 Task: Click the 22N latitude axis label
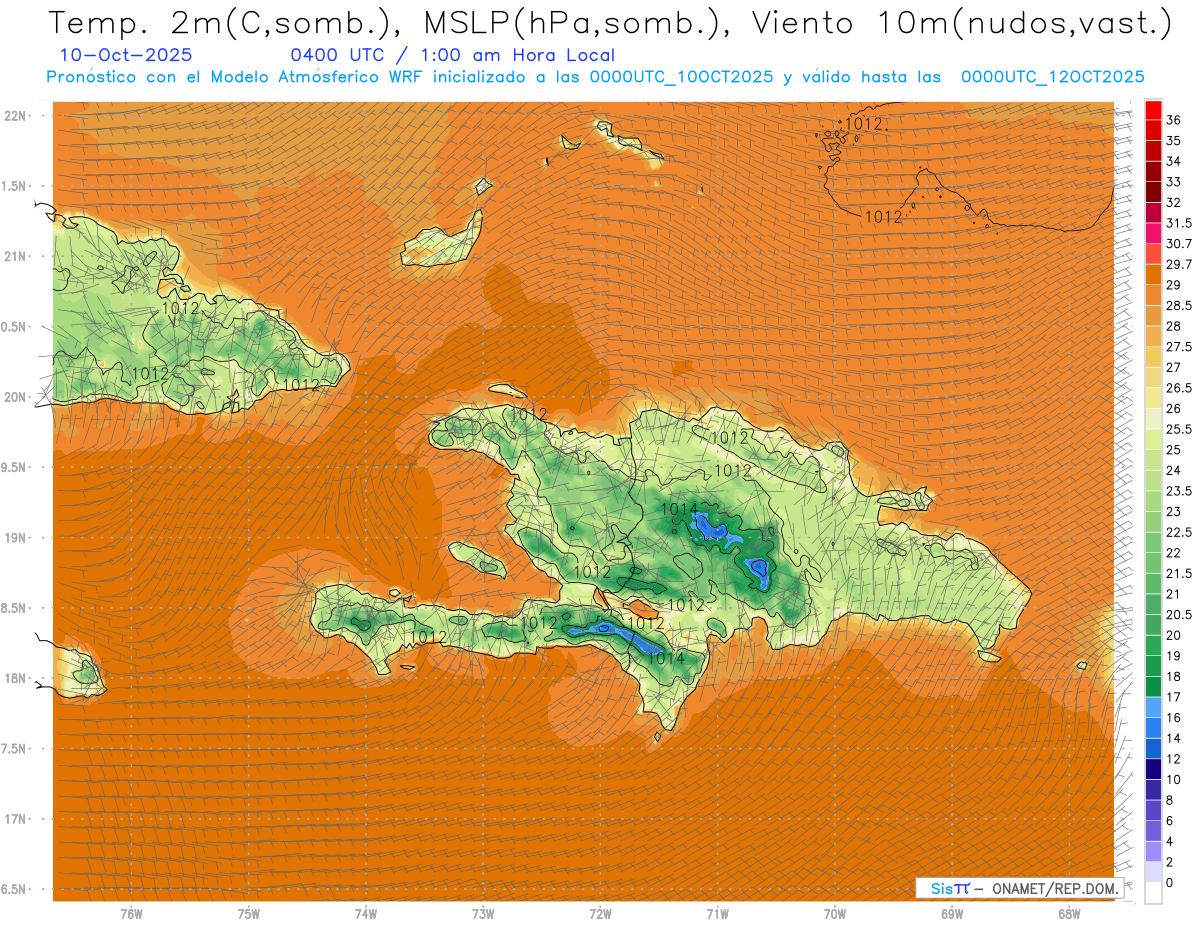tap(17, 116)
